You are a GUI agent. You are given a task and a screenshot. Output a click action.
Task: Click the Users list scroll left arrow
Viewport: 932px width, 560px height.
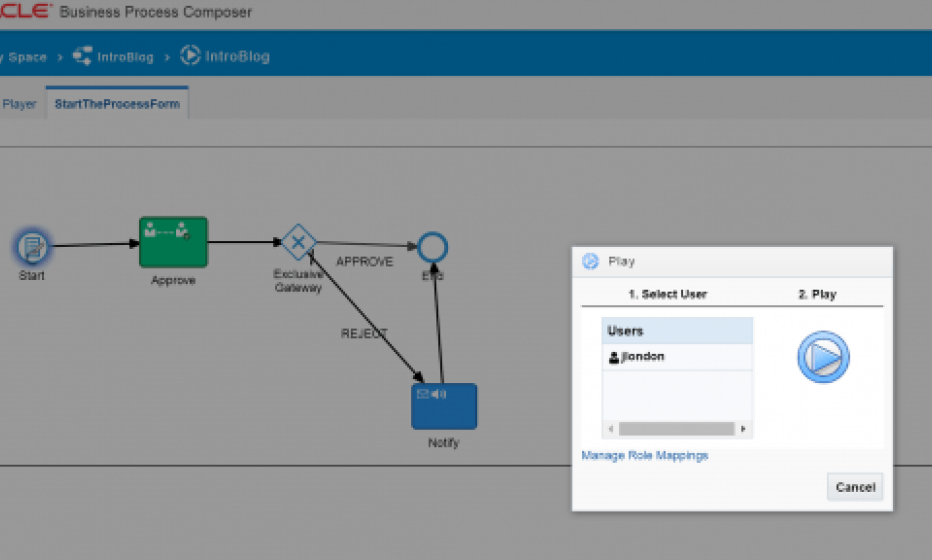tap(610, 429)
